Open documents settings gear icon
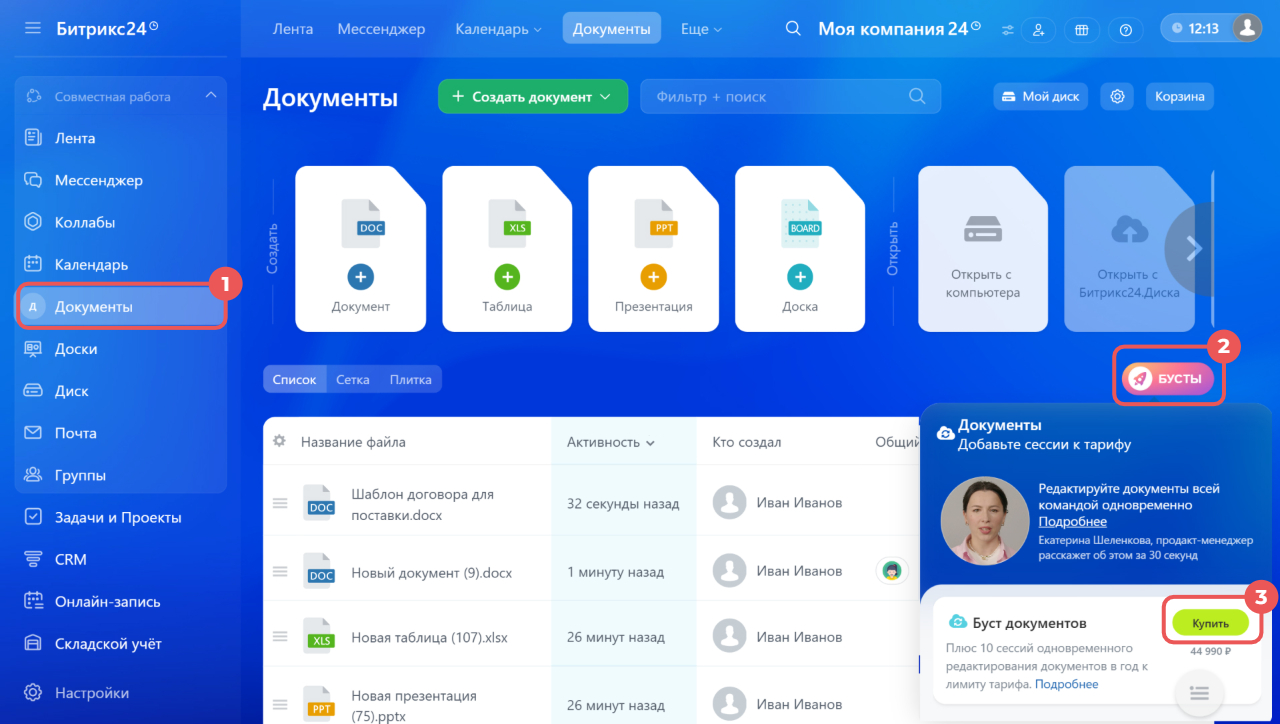The width and height of the screenshot is (1280, 724). point(1117,97)
